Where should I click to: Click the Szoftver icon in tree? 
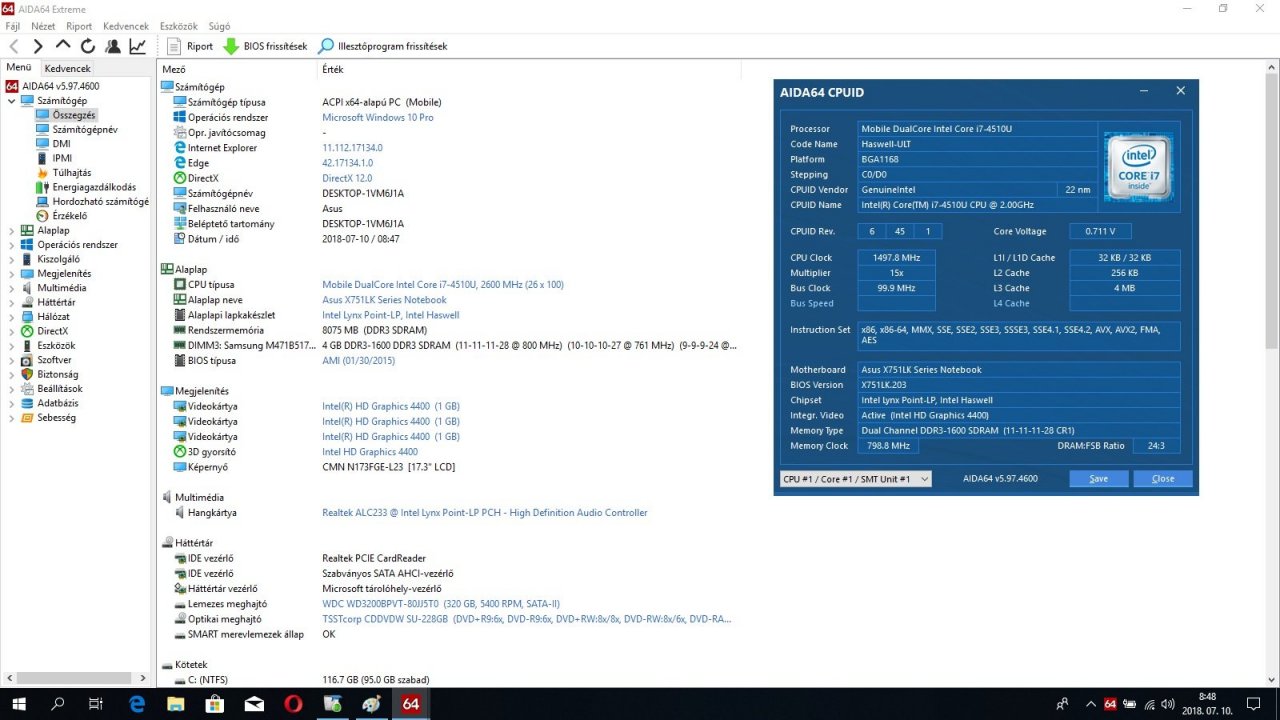(27, 360)
